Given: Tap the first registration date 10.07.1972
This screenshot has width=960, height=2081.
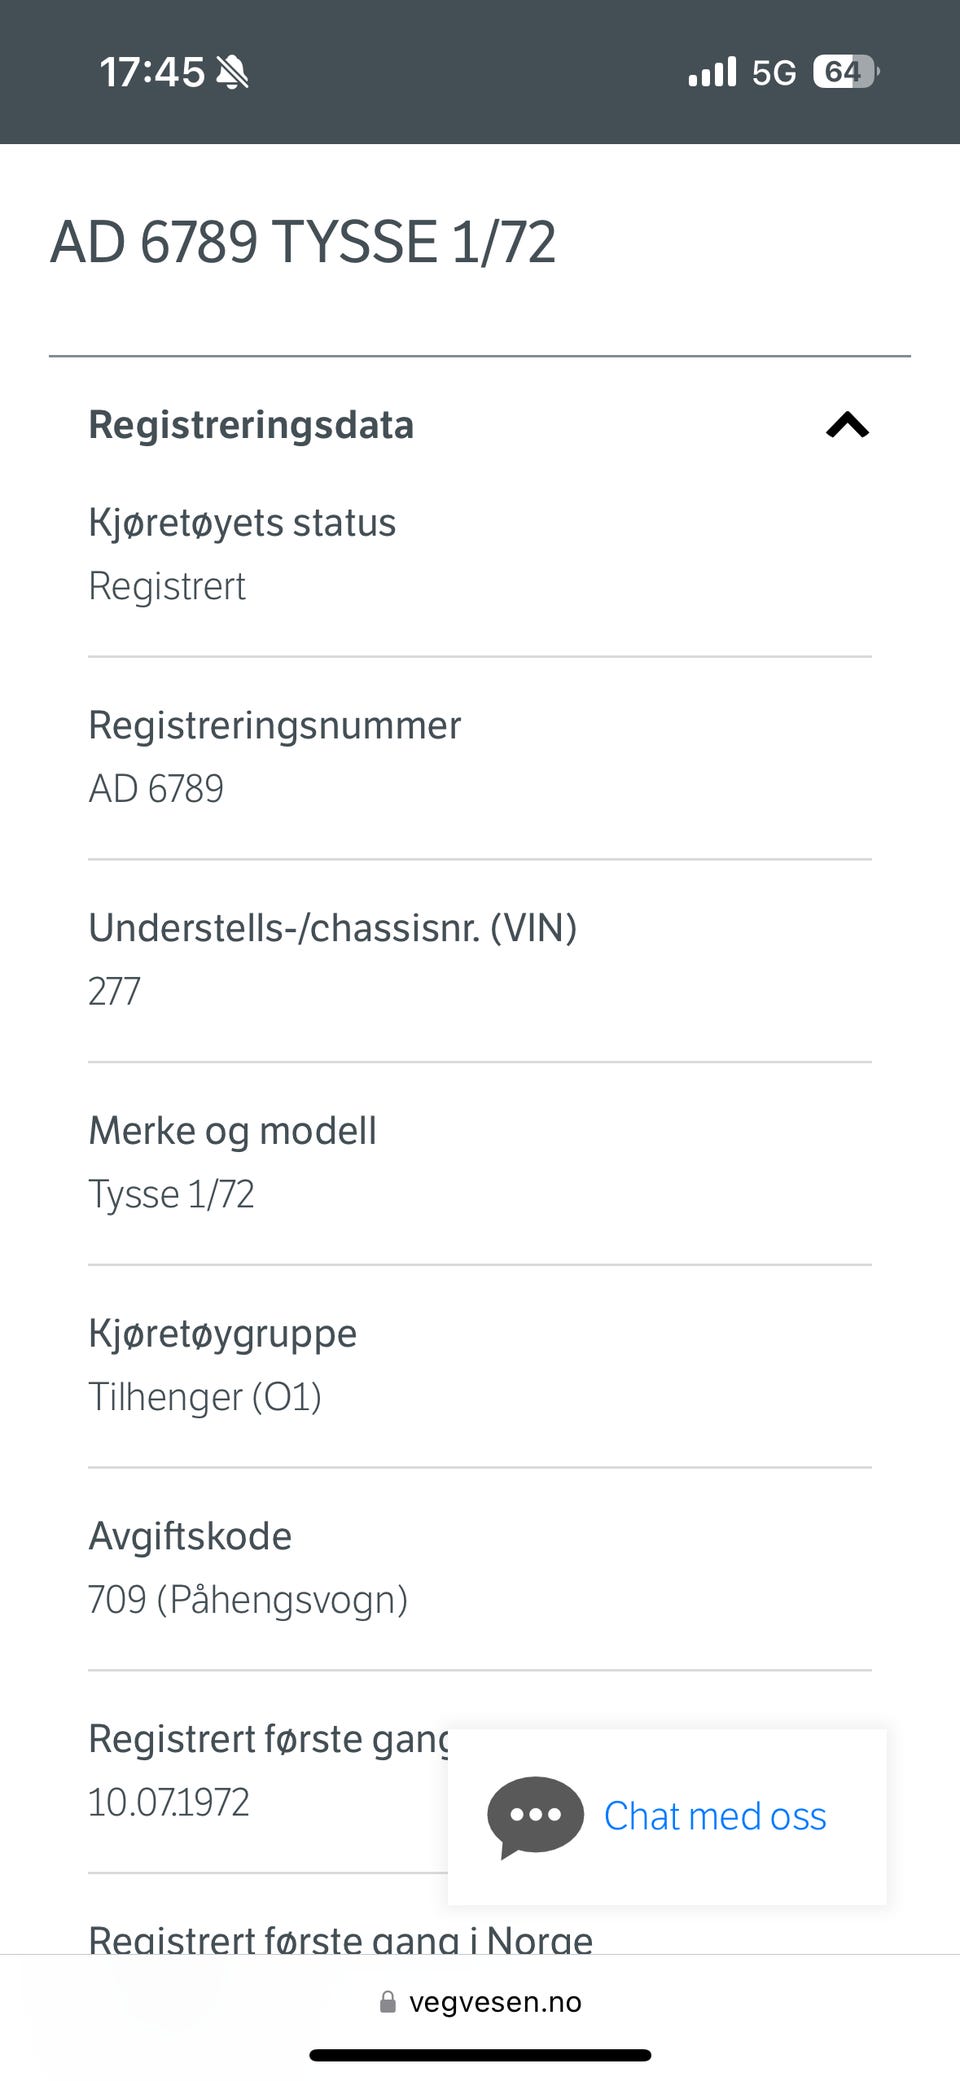Looking at the screenshot, I should [x=168, y=1802].
